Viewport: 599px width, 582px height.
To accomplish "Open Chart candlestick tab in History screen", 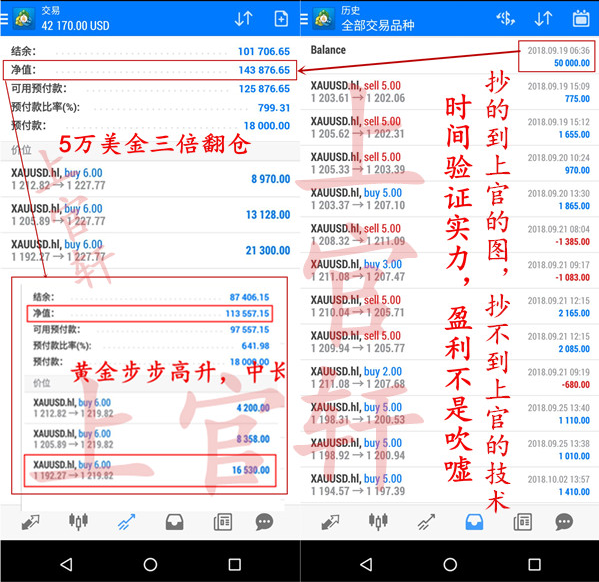I will (378, 521).
